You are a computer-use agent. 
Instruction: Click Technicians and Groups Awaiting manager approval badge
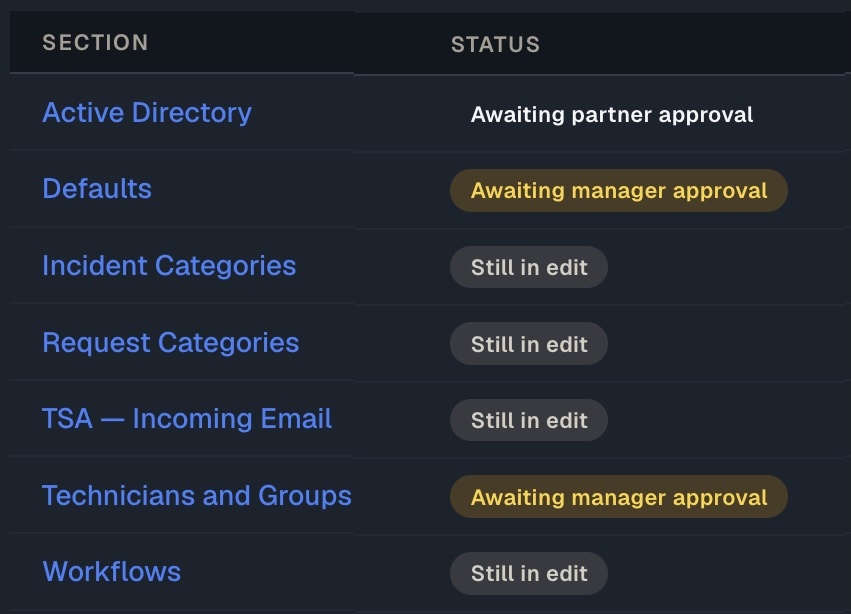(619, 497)
